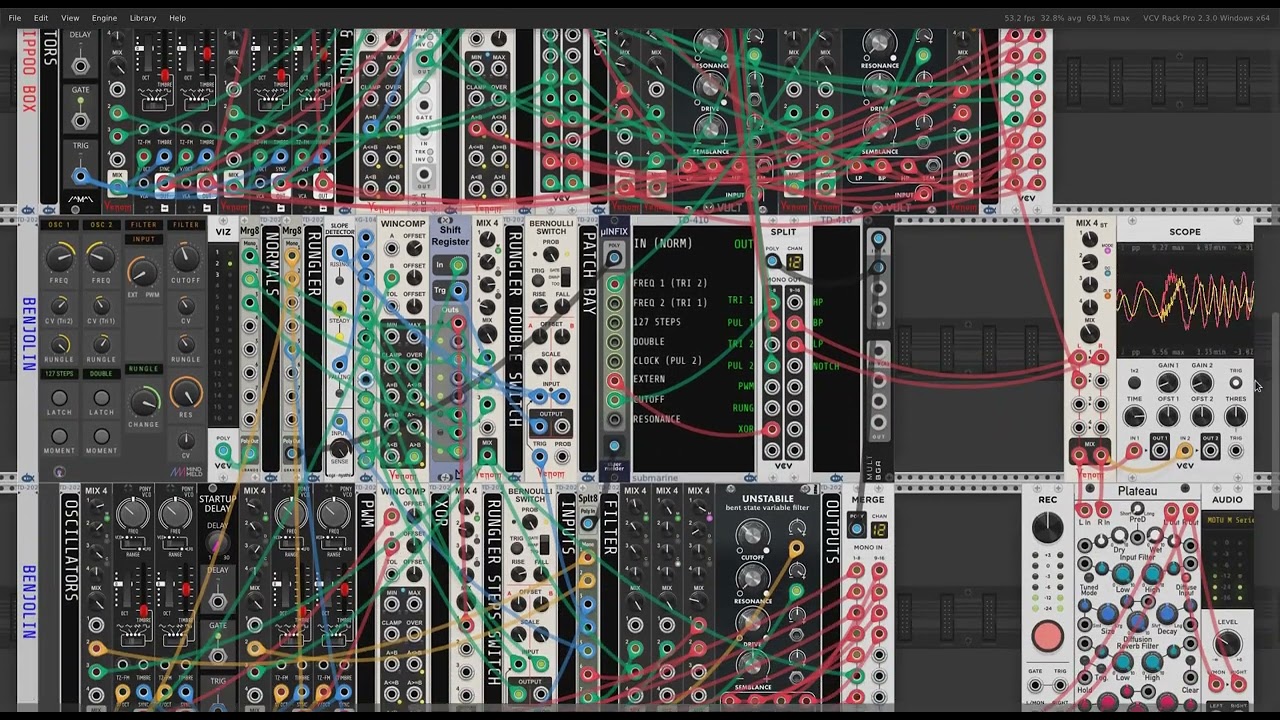
Task: Click the XOR output jack on SPLIT
Action: click(772, 428)
